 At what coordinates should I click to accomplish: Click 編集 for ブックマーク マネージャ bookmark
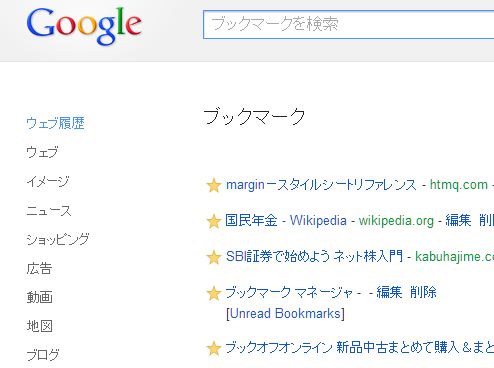pos(389,292)
